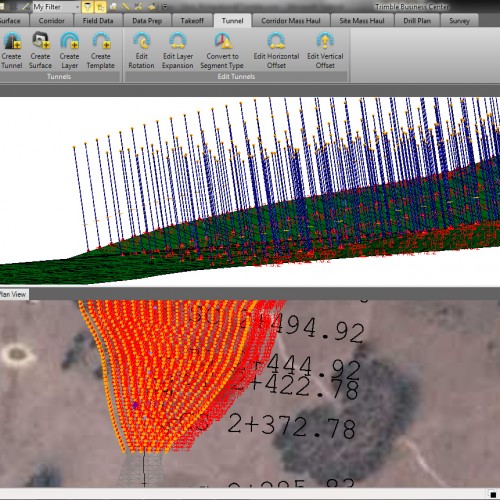Select Edit Vertical Offset tool
This screenshot has height=500, width=500.
coord(325,50)
